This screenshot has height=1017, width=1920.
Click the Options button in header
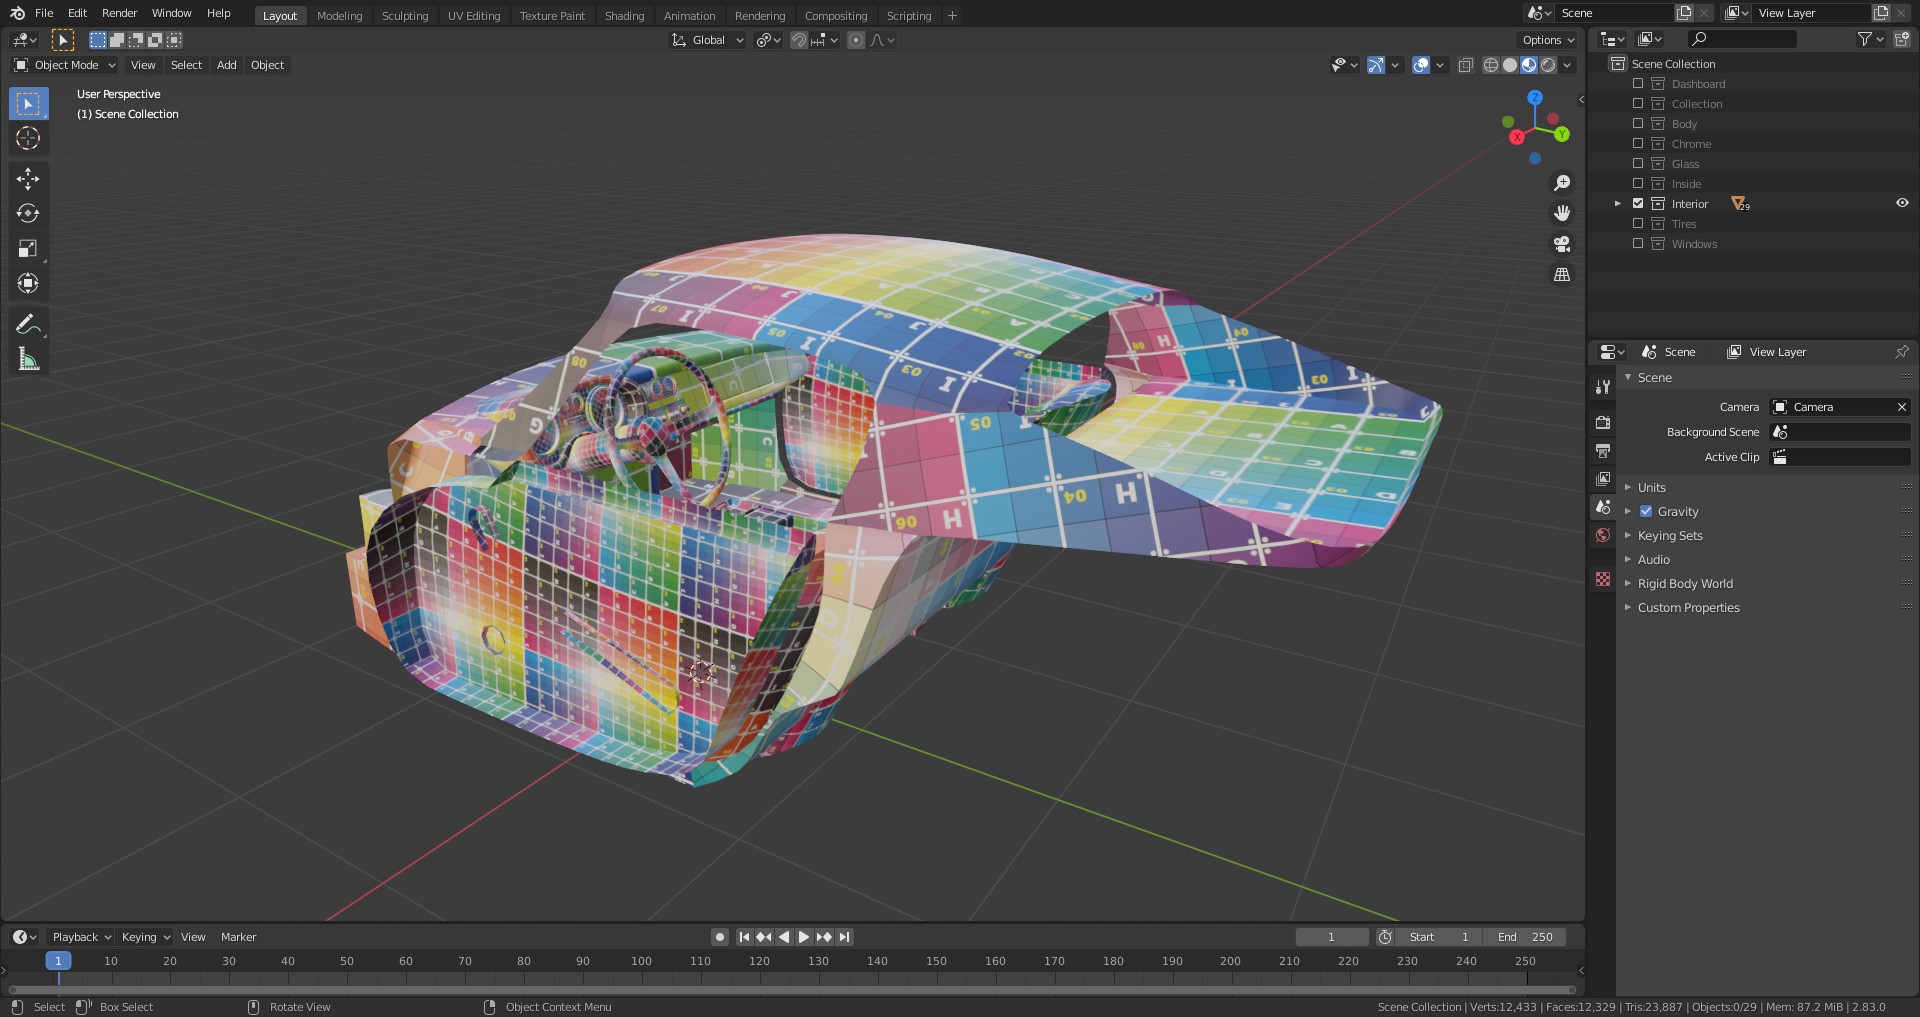coord(1548,40)
